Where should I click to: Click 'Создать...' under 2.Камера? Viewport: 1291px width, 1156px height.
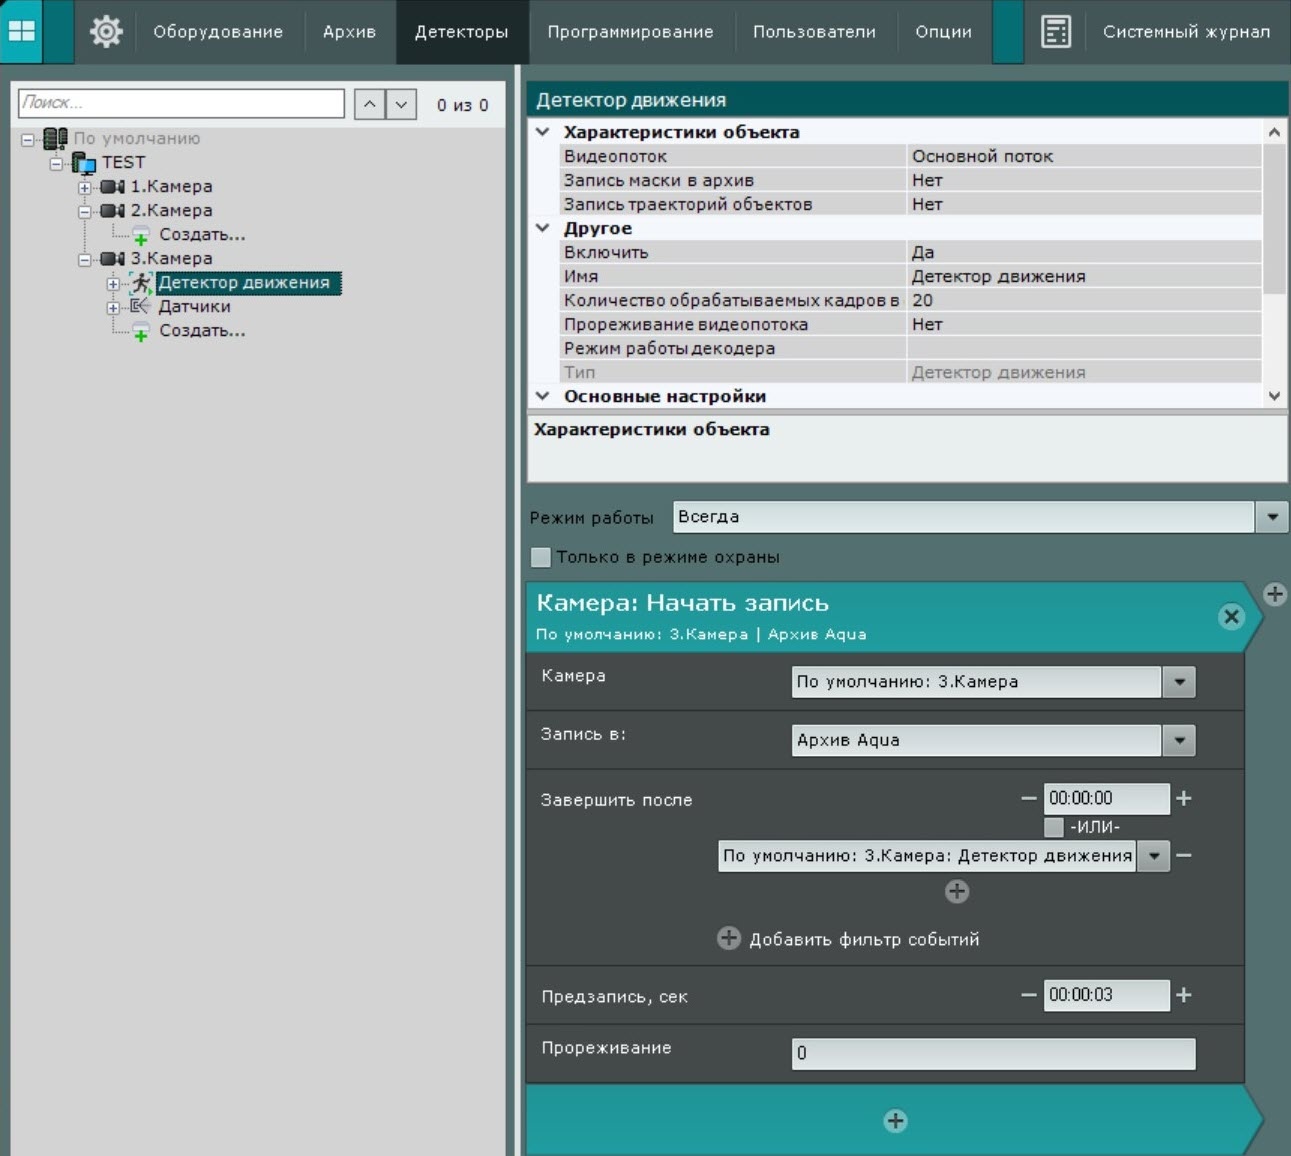click(201, 235)
